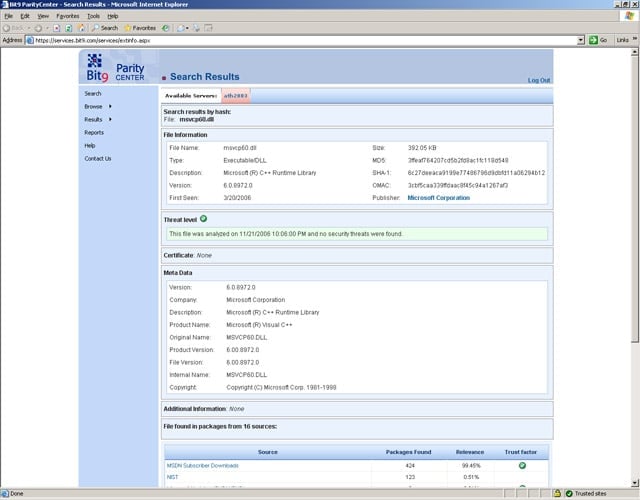Click the Source column header
This screenshot has width=640, height=500.
(268, 452)
